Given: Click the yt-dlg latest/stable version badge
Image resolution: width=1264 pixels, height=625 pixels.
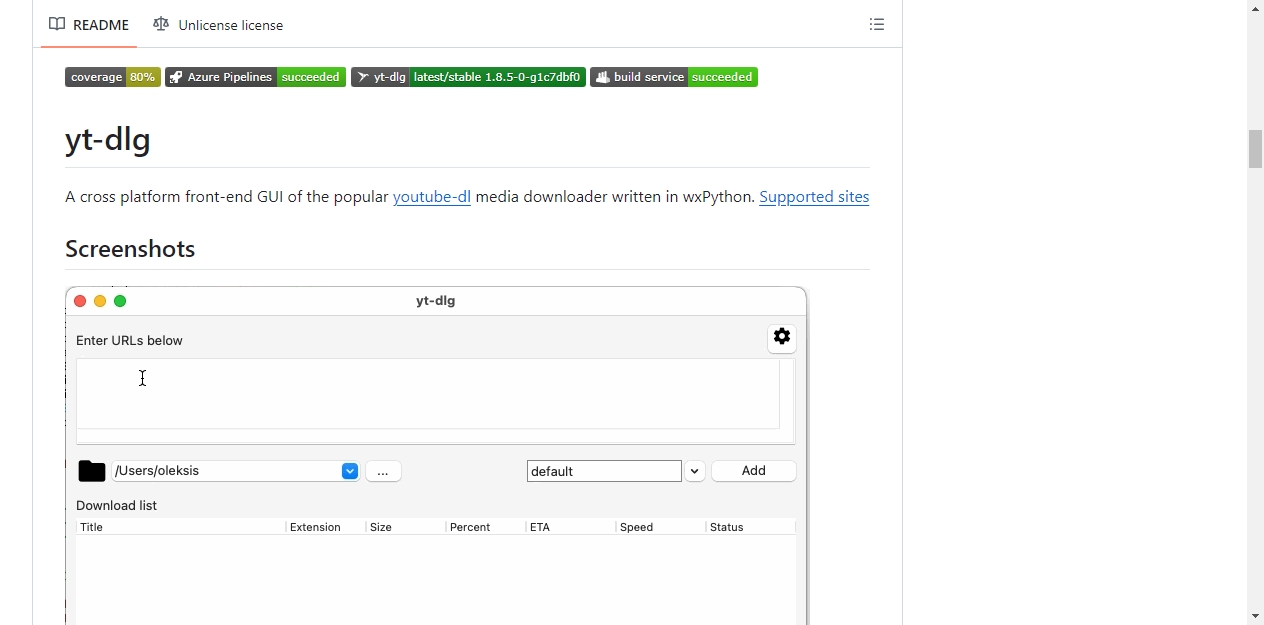Looking at the screenshot, I should coord(468,77).
